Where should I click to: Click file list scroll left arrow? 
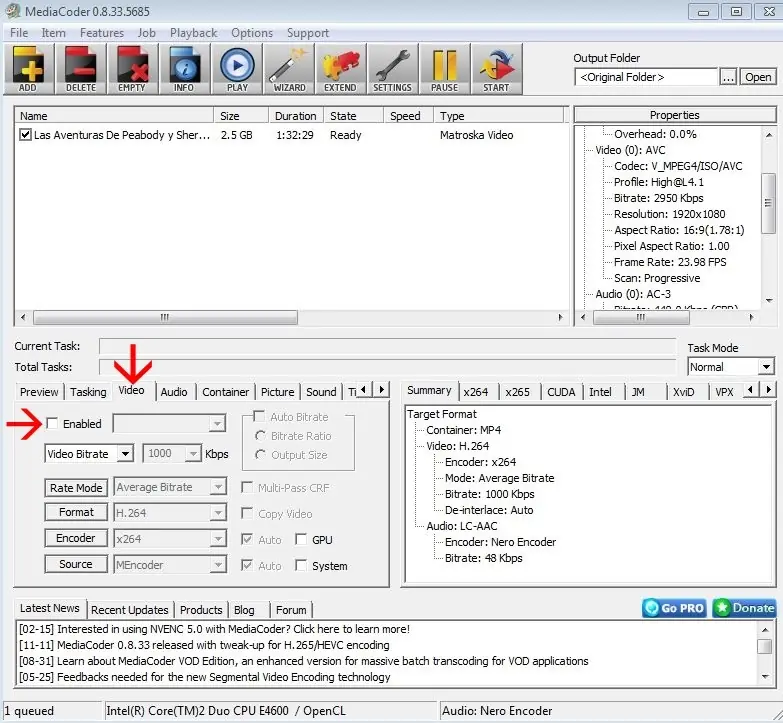coord(23,317)
